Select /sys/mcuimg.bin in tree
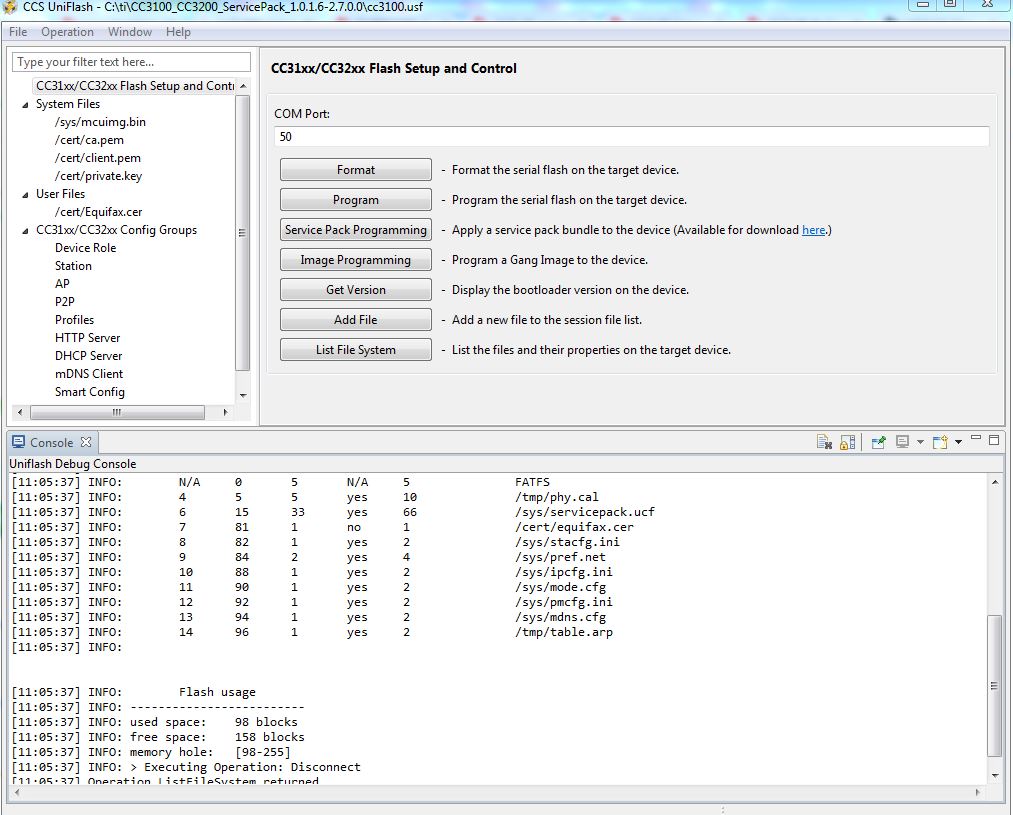The width and height of the screenshot is (1013, 815). pyautogui.click(x=100, y=122)
